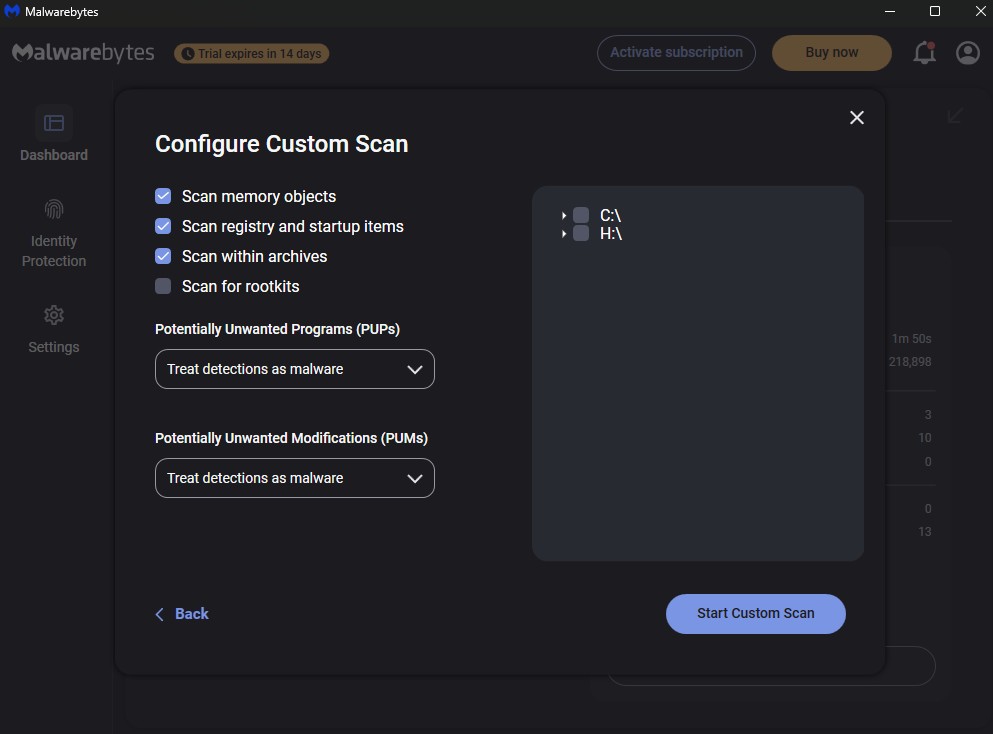993x734 pixels.
Task: Click the Buy now button
Action: pos(832,53)
